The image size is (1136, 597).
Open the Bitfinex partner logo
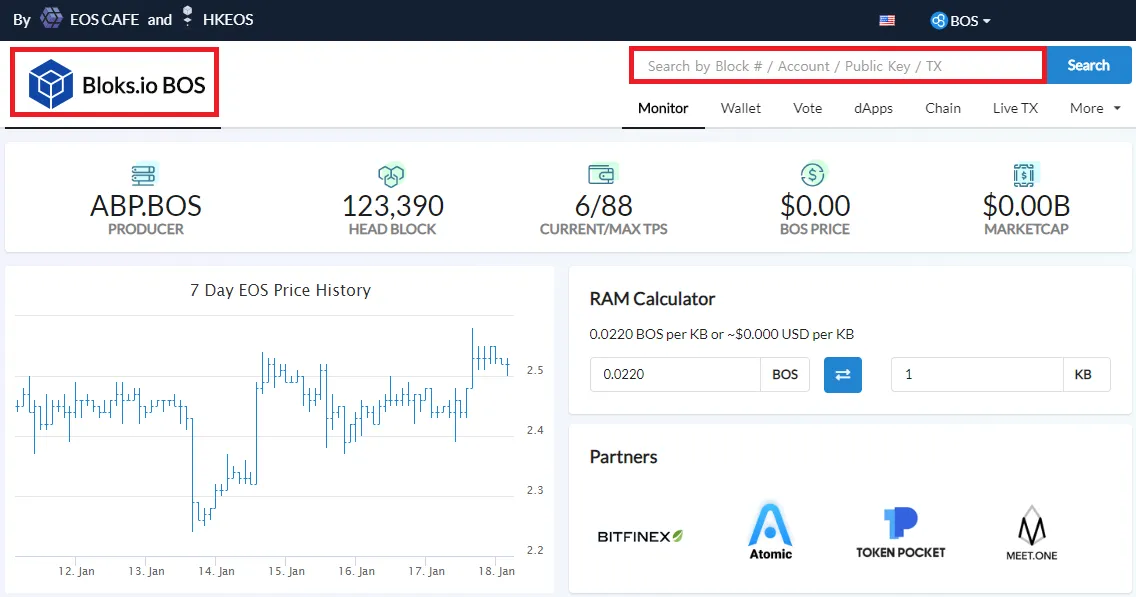(640, 537)
